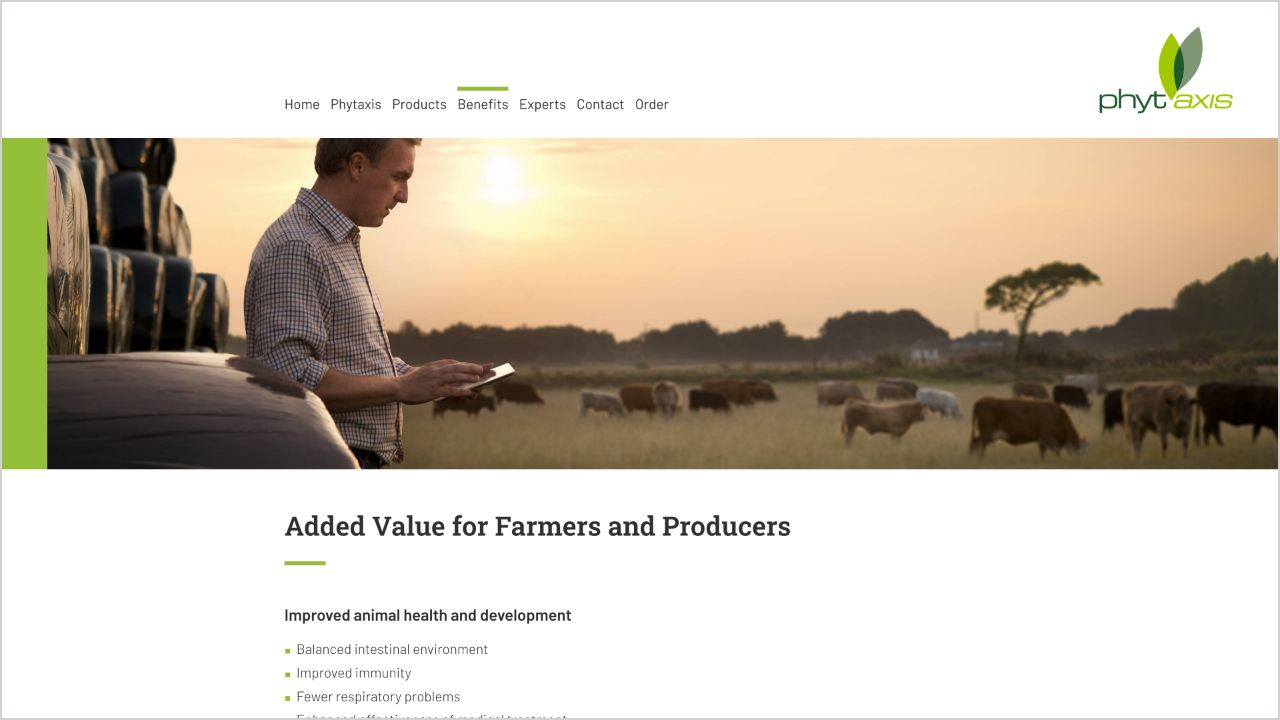Viewport: 1280px width, 720px height.
Task: Select the Balanced intestinal environment text
Action: pos(392,650)
